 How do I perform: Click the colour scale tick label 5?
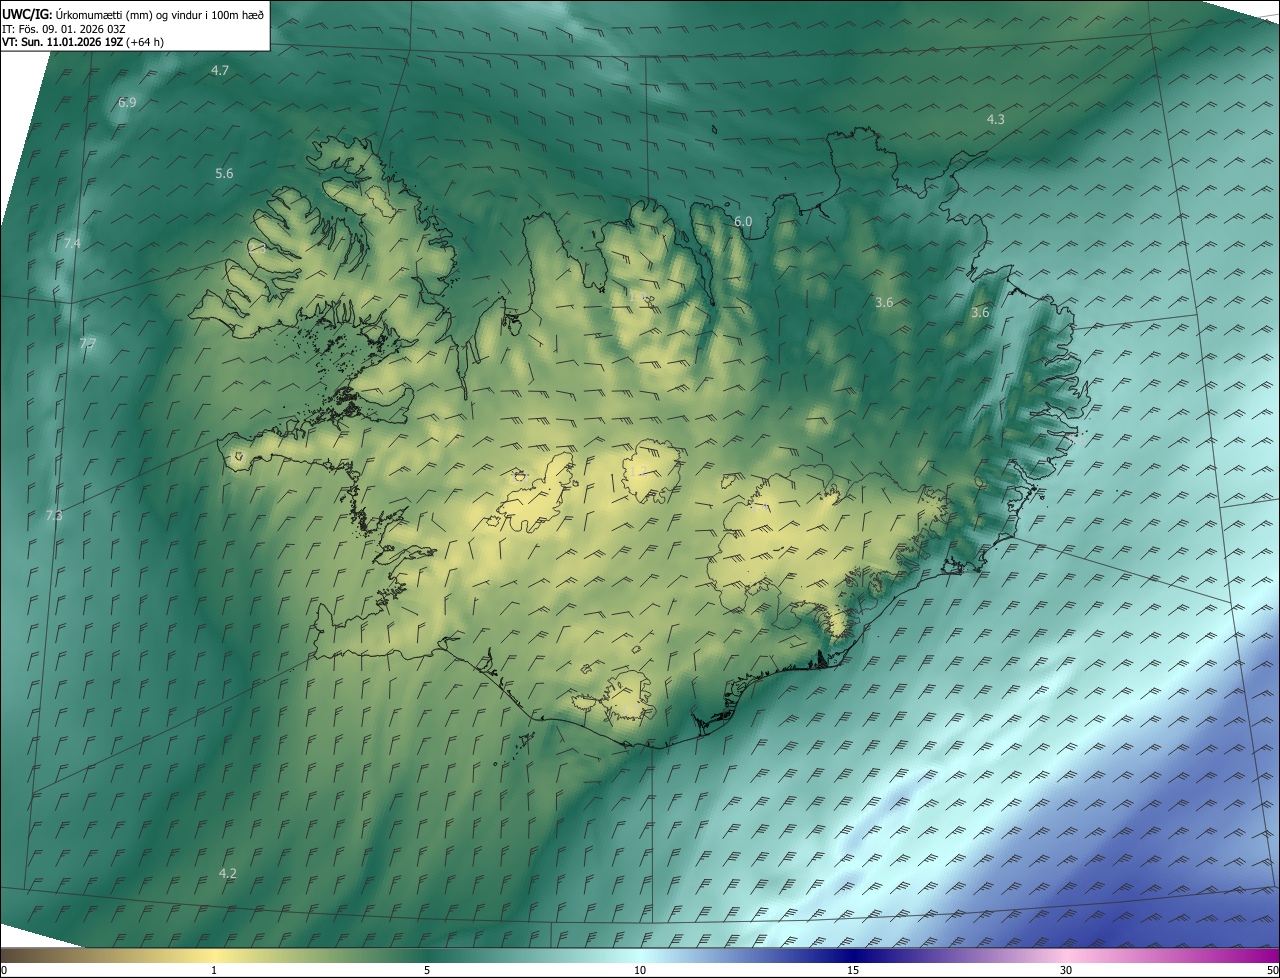(x=427, y=970)
